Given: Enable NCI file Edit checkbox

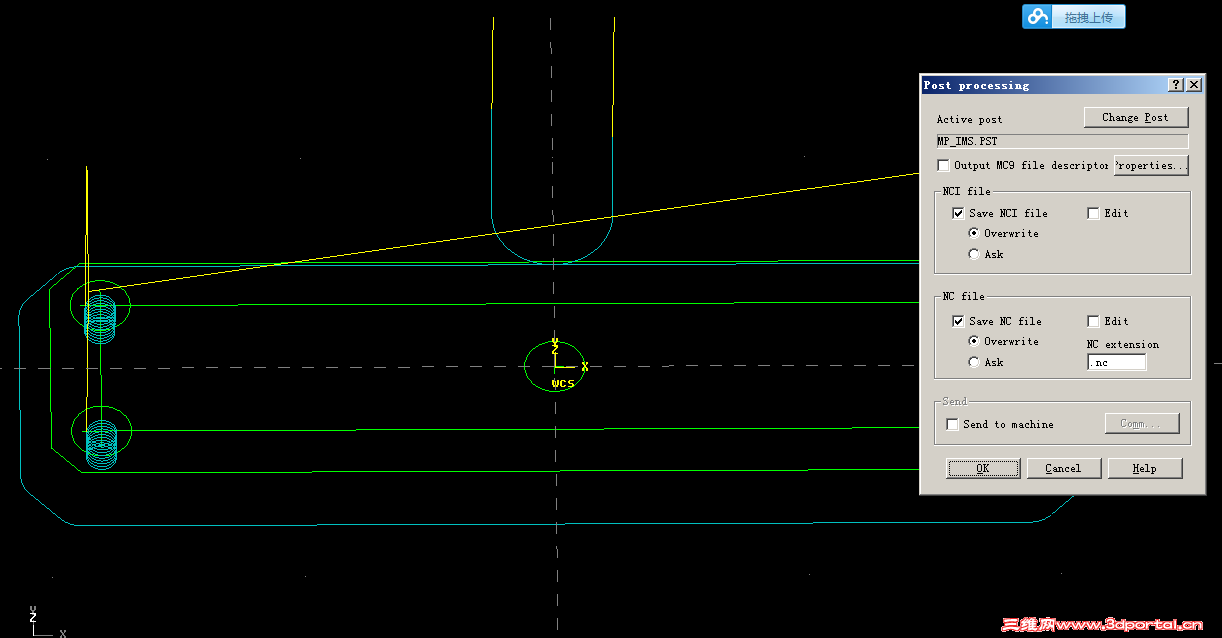Looking at the screenshot, I should pyautogui.click(x=1093, y=213).
